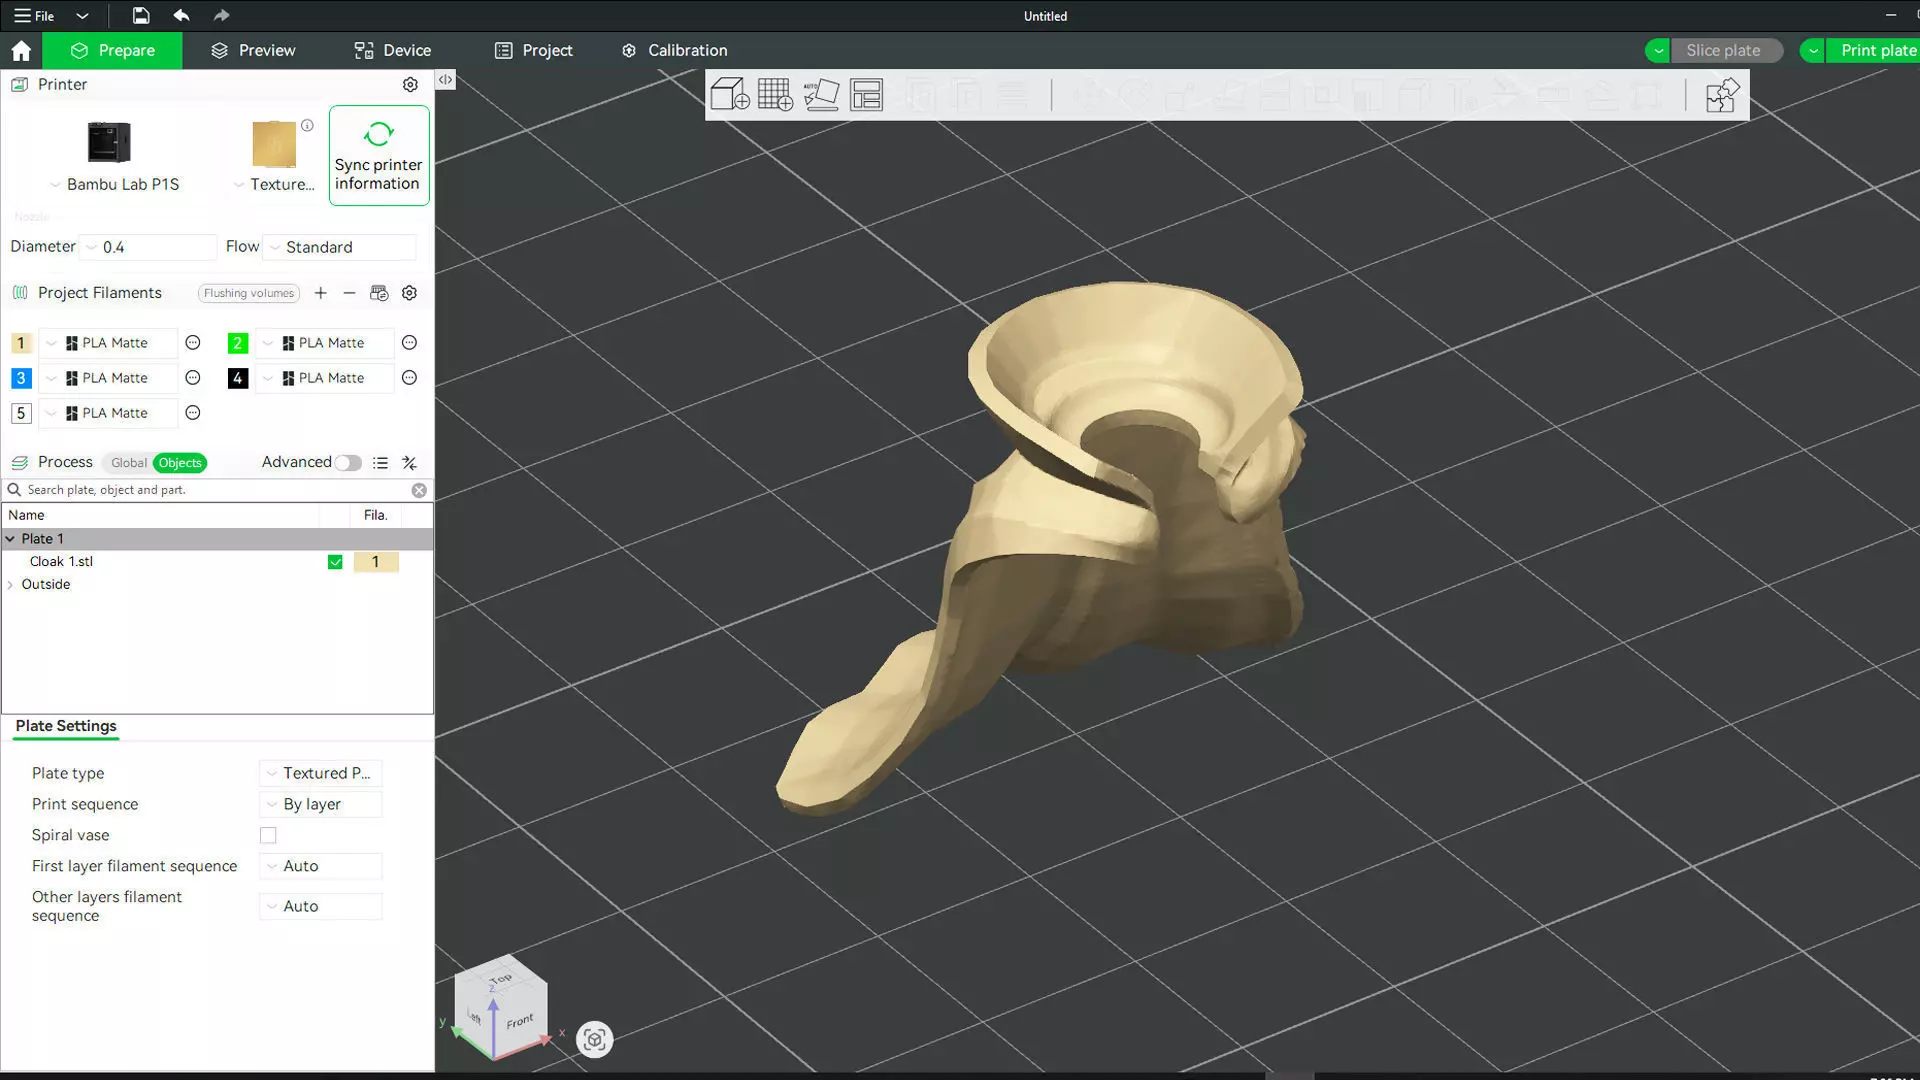
Task: Open the nozzle Diameter dropdown
Action: (150, 247)
